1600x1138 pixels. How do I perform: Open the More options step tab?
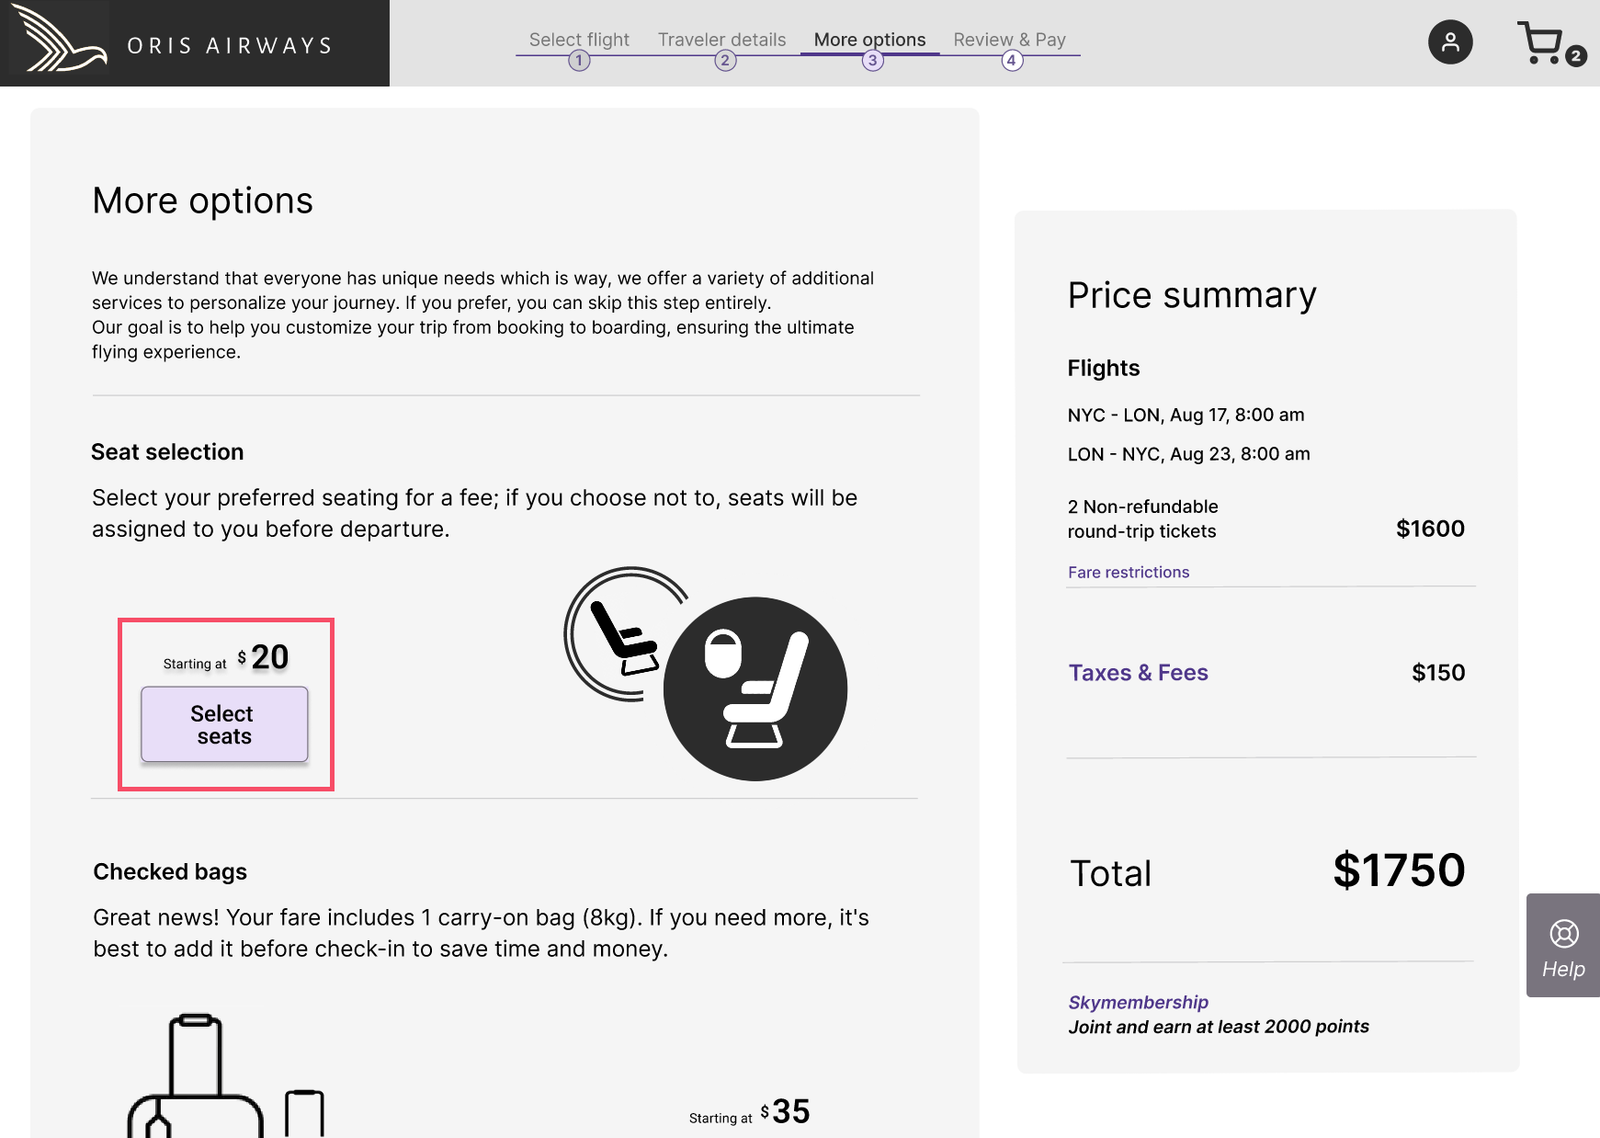tap(869, 39)
